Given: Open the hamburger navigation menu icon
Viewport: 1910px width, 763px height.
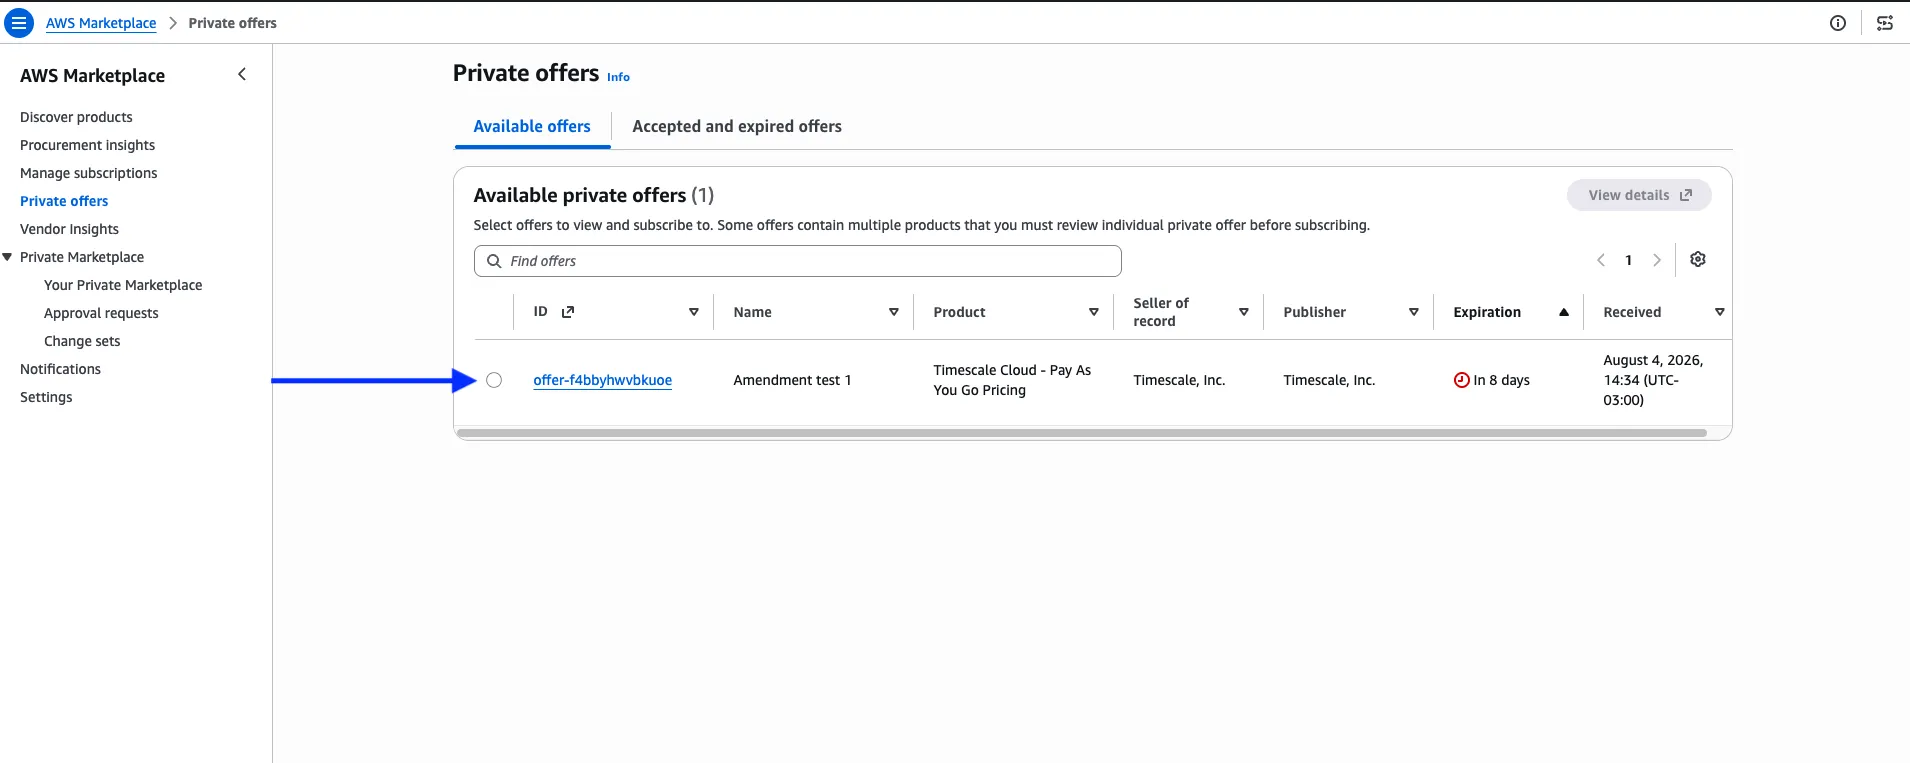Looking at the screenshot, I should pos(18,22).
